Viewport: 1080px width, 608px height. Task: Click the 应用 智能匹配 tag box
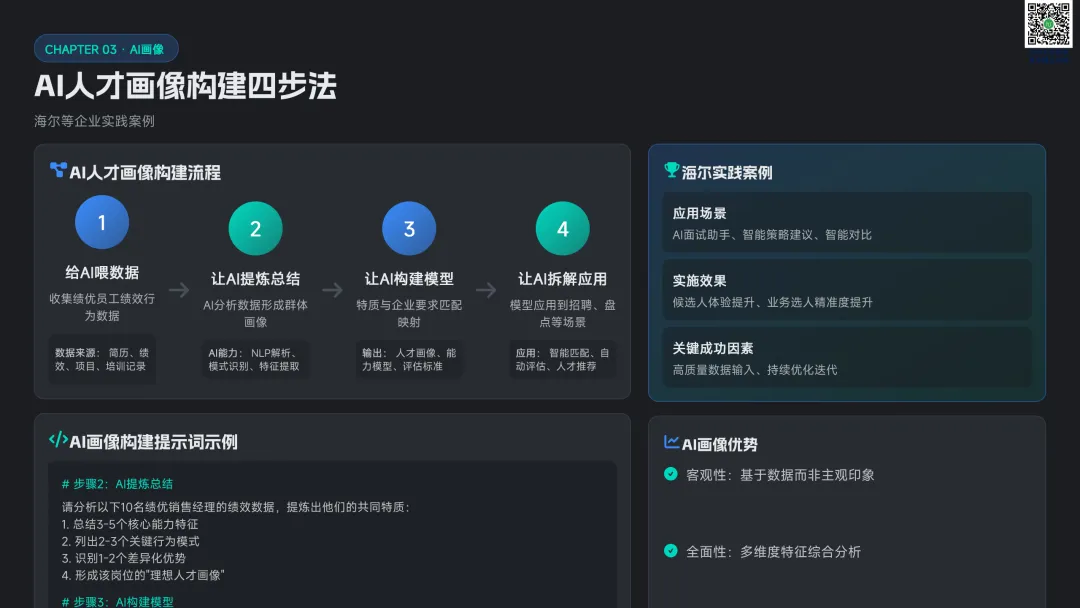563,359
